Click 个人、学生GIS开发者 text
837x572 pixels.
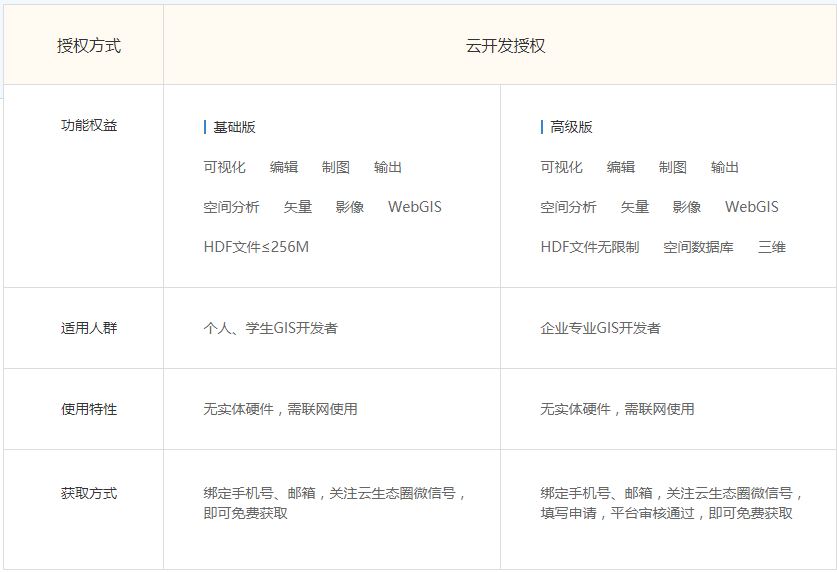tap(270, 328)
